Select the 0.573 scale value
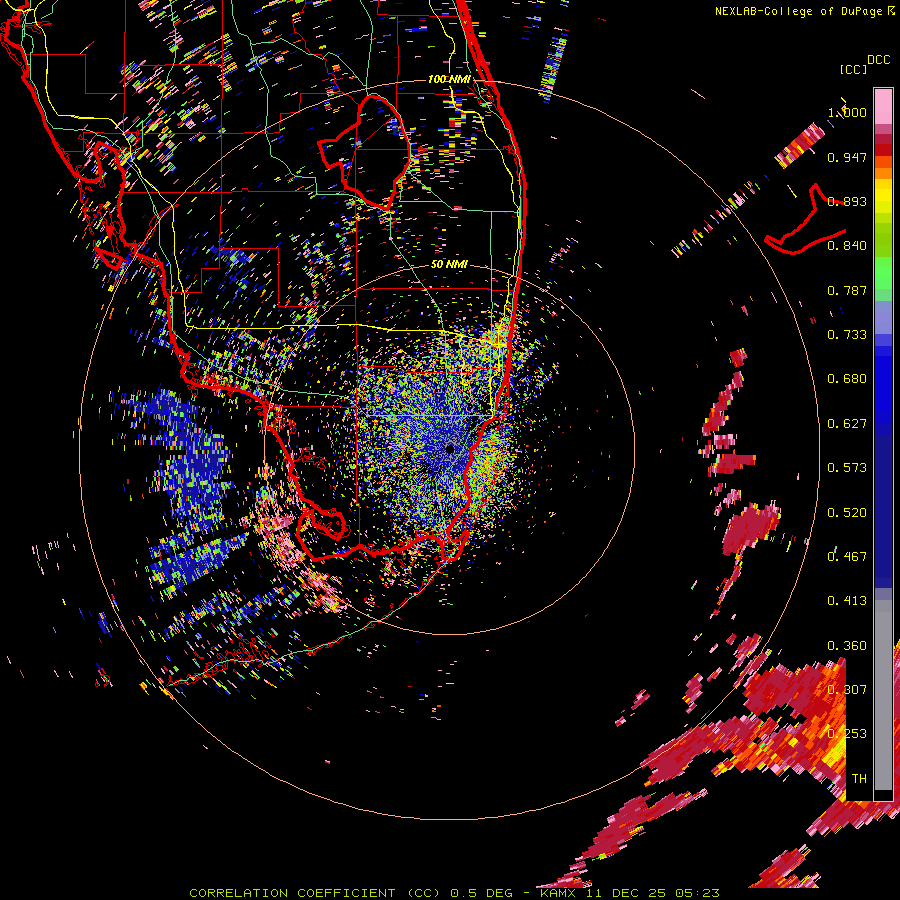This screenshot has height=900, width=900. 847,468
